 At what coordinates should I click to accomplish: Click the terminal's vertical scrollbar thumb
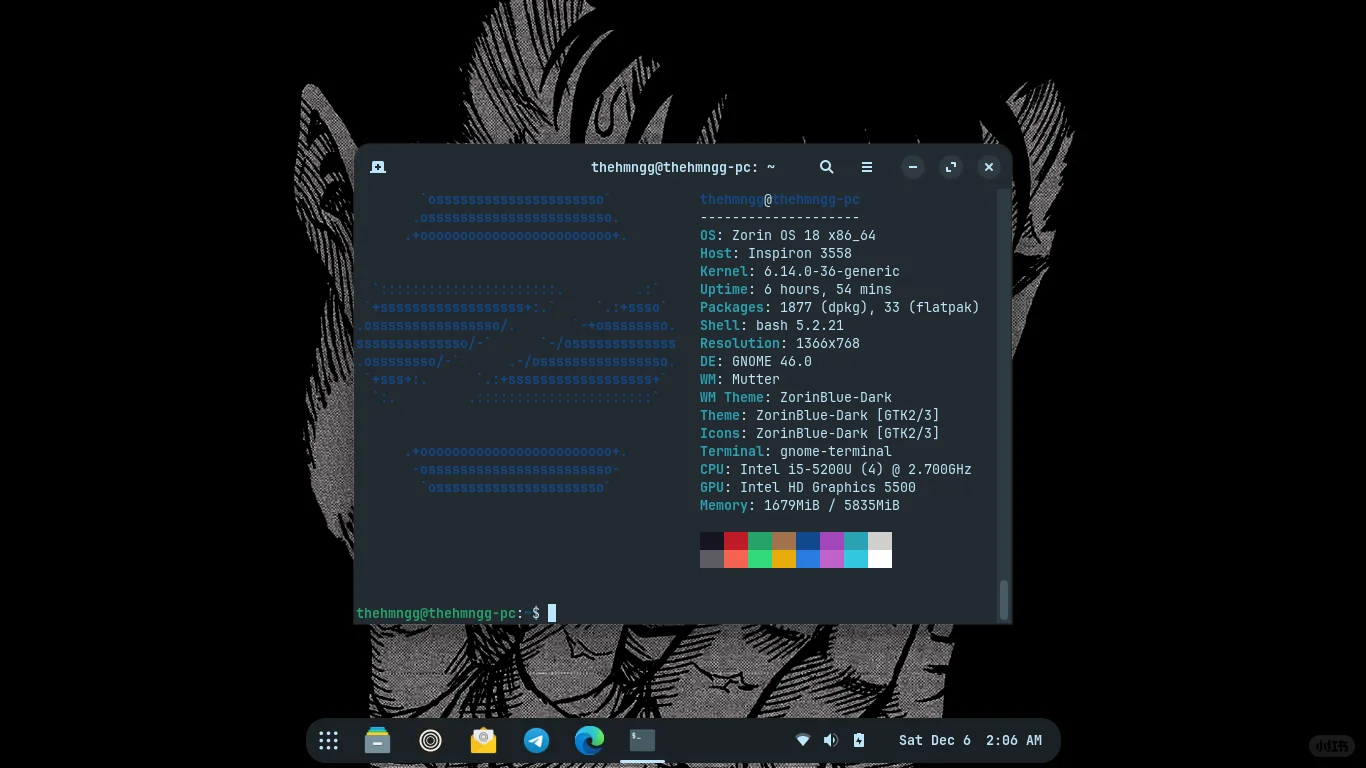1004,600
